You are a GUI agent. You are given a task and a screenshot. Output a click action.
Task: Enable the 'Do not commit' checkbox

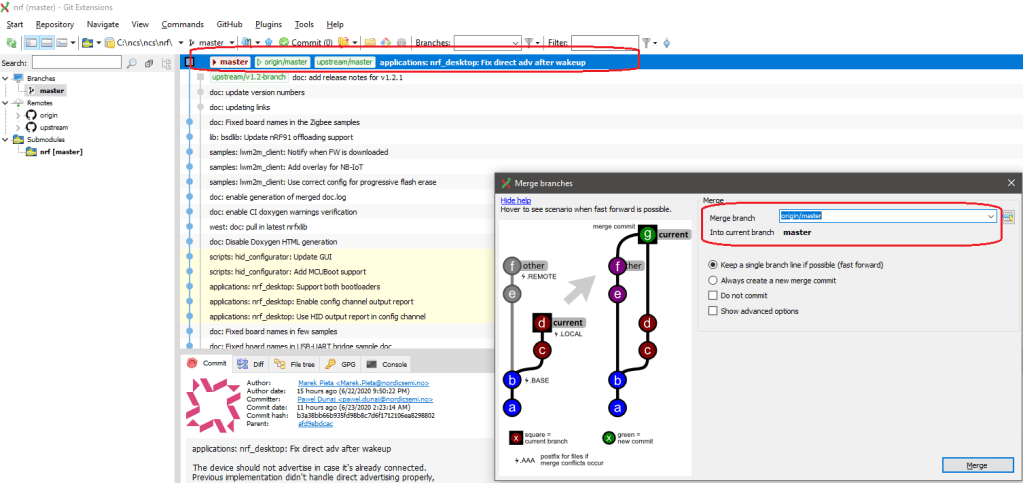coord(713,296)
